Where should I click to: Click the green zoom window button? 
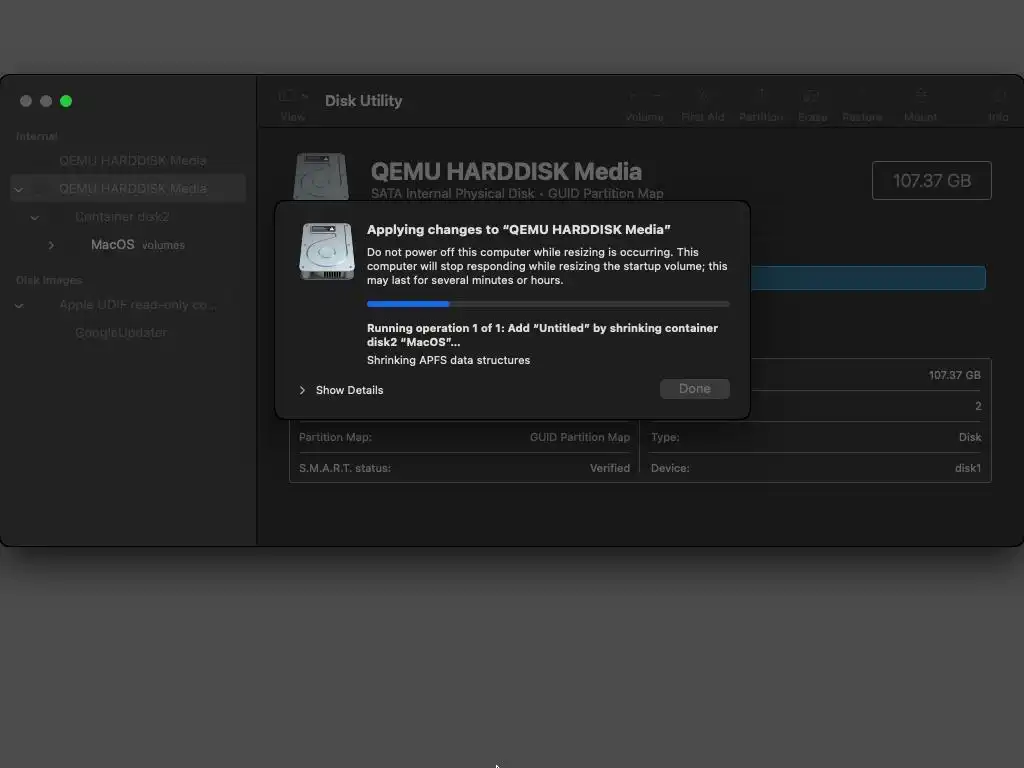pos(66,101)
